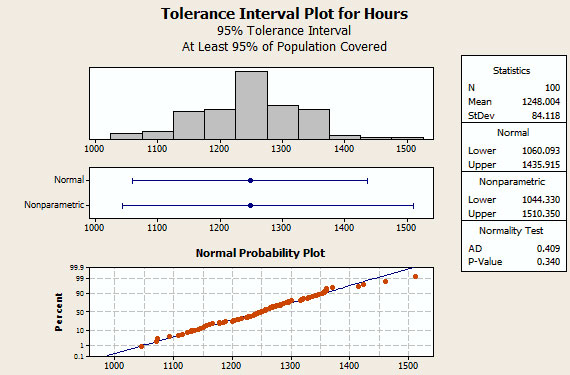Select the Normal interval center point
570x375 pixels.
pyautogui.click(x=250, y=181)
